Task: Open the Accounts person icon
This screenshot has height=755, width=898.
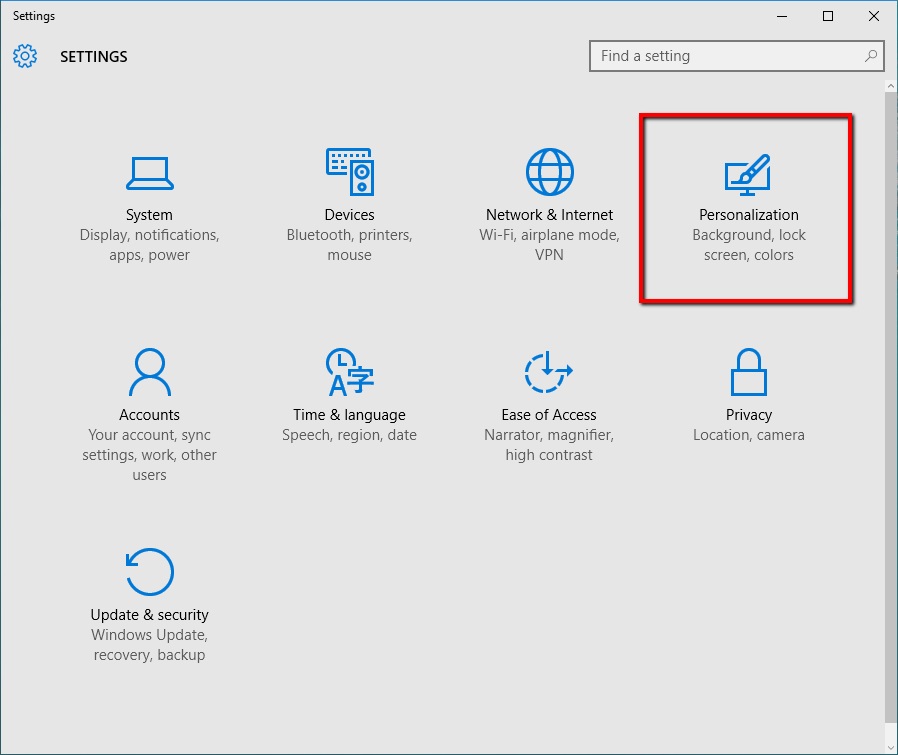Action: [x=149, y=372]
